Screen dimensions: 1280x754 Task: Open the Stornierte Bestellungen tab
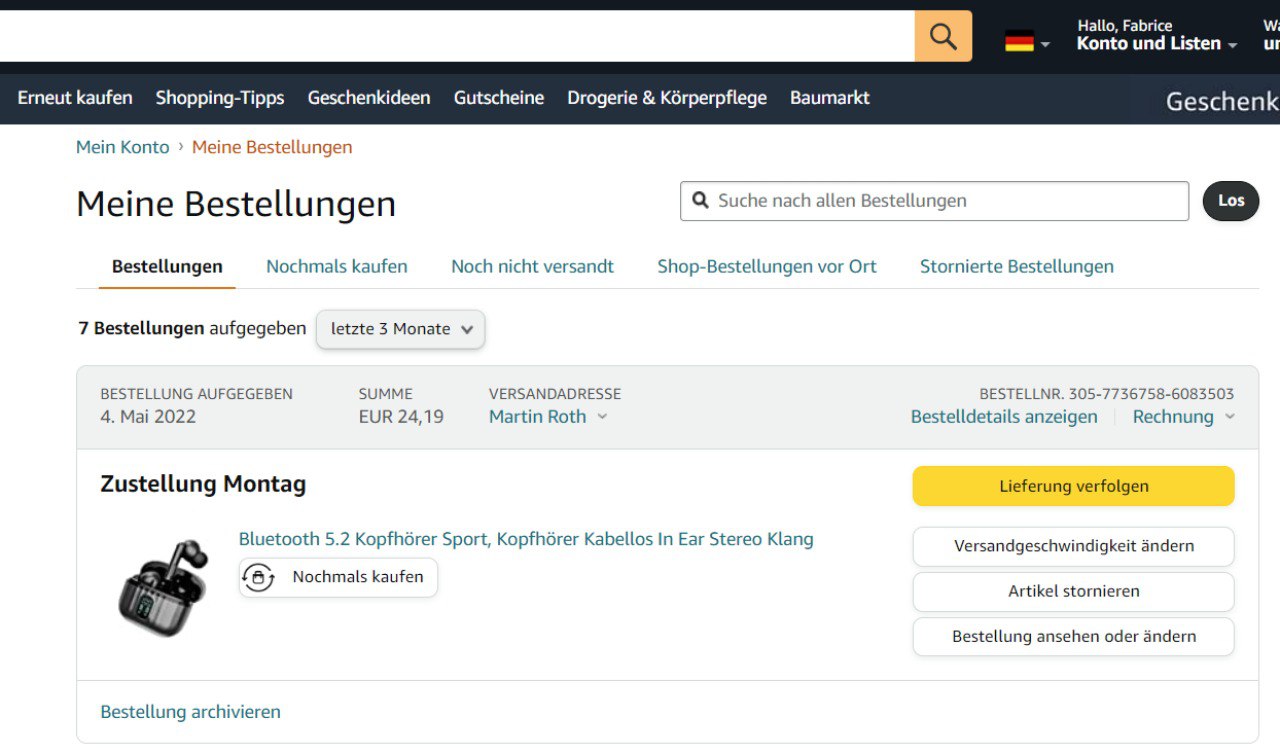[x=1016, y=266]
